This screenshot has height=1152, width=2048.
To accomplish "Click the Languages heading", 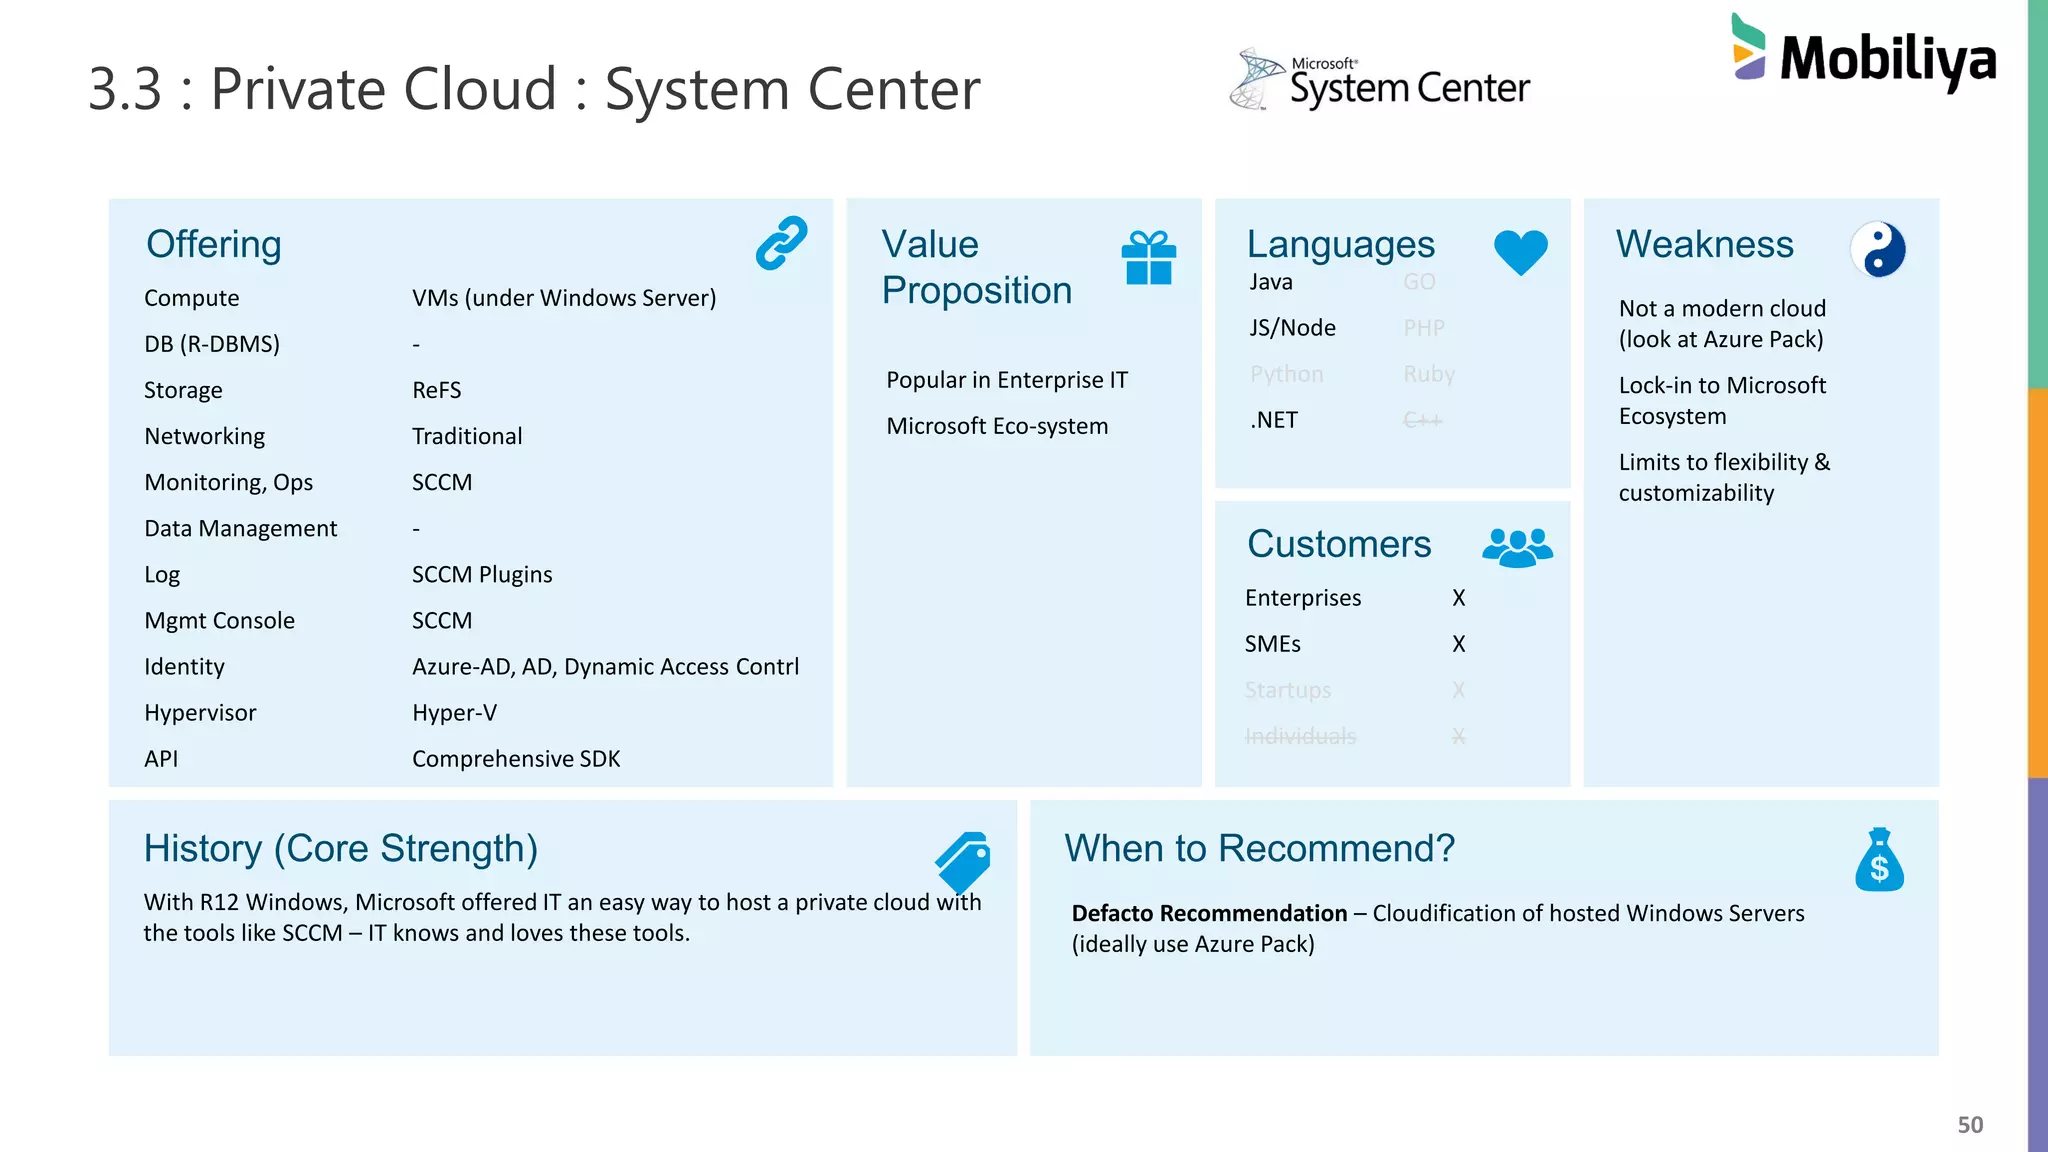I will (1340, 245).
